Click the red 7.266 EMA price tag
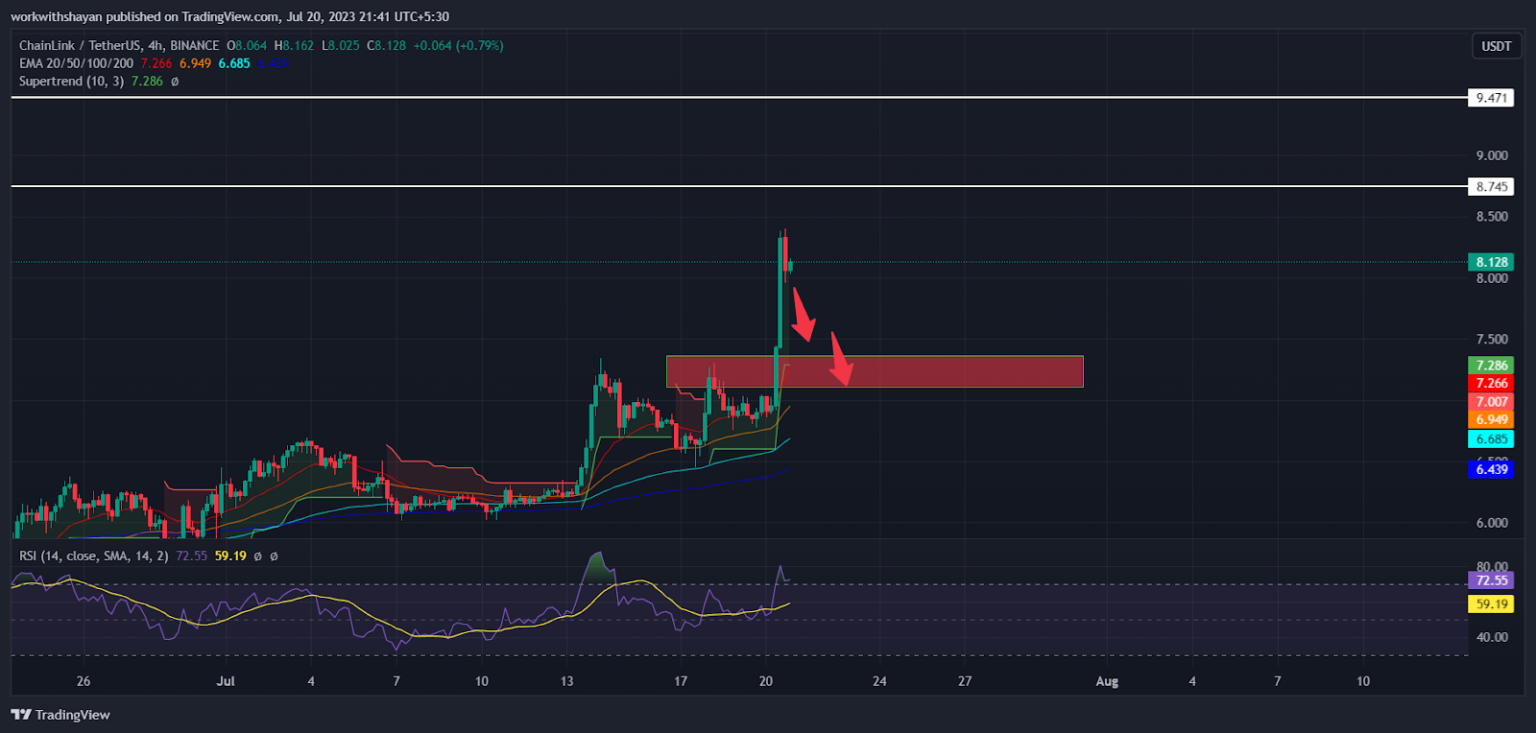 1490,383
